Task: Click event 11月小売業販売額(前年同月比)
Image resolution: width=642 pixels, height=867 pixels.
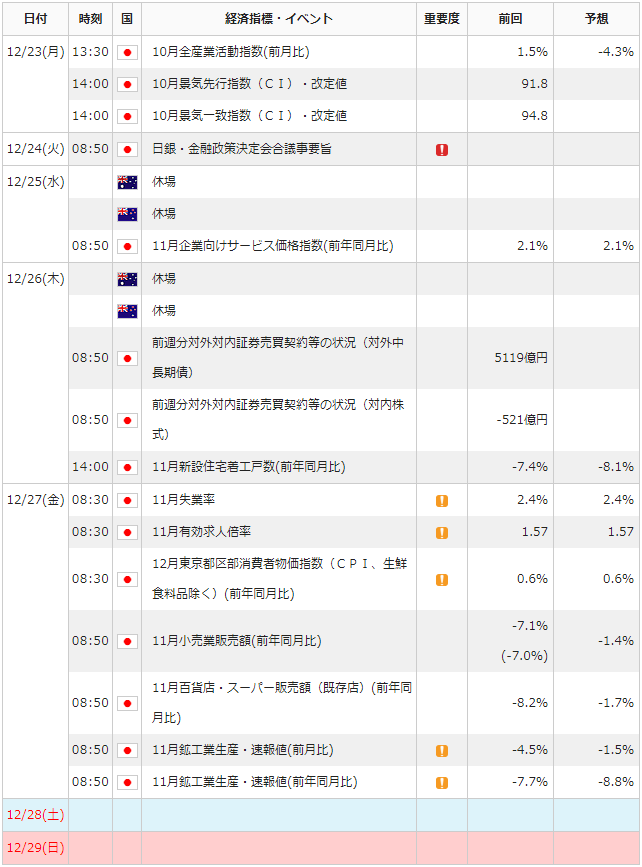Action: coord(237,641)
